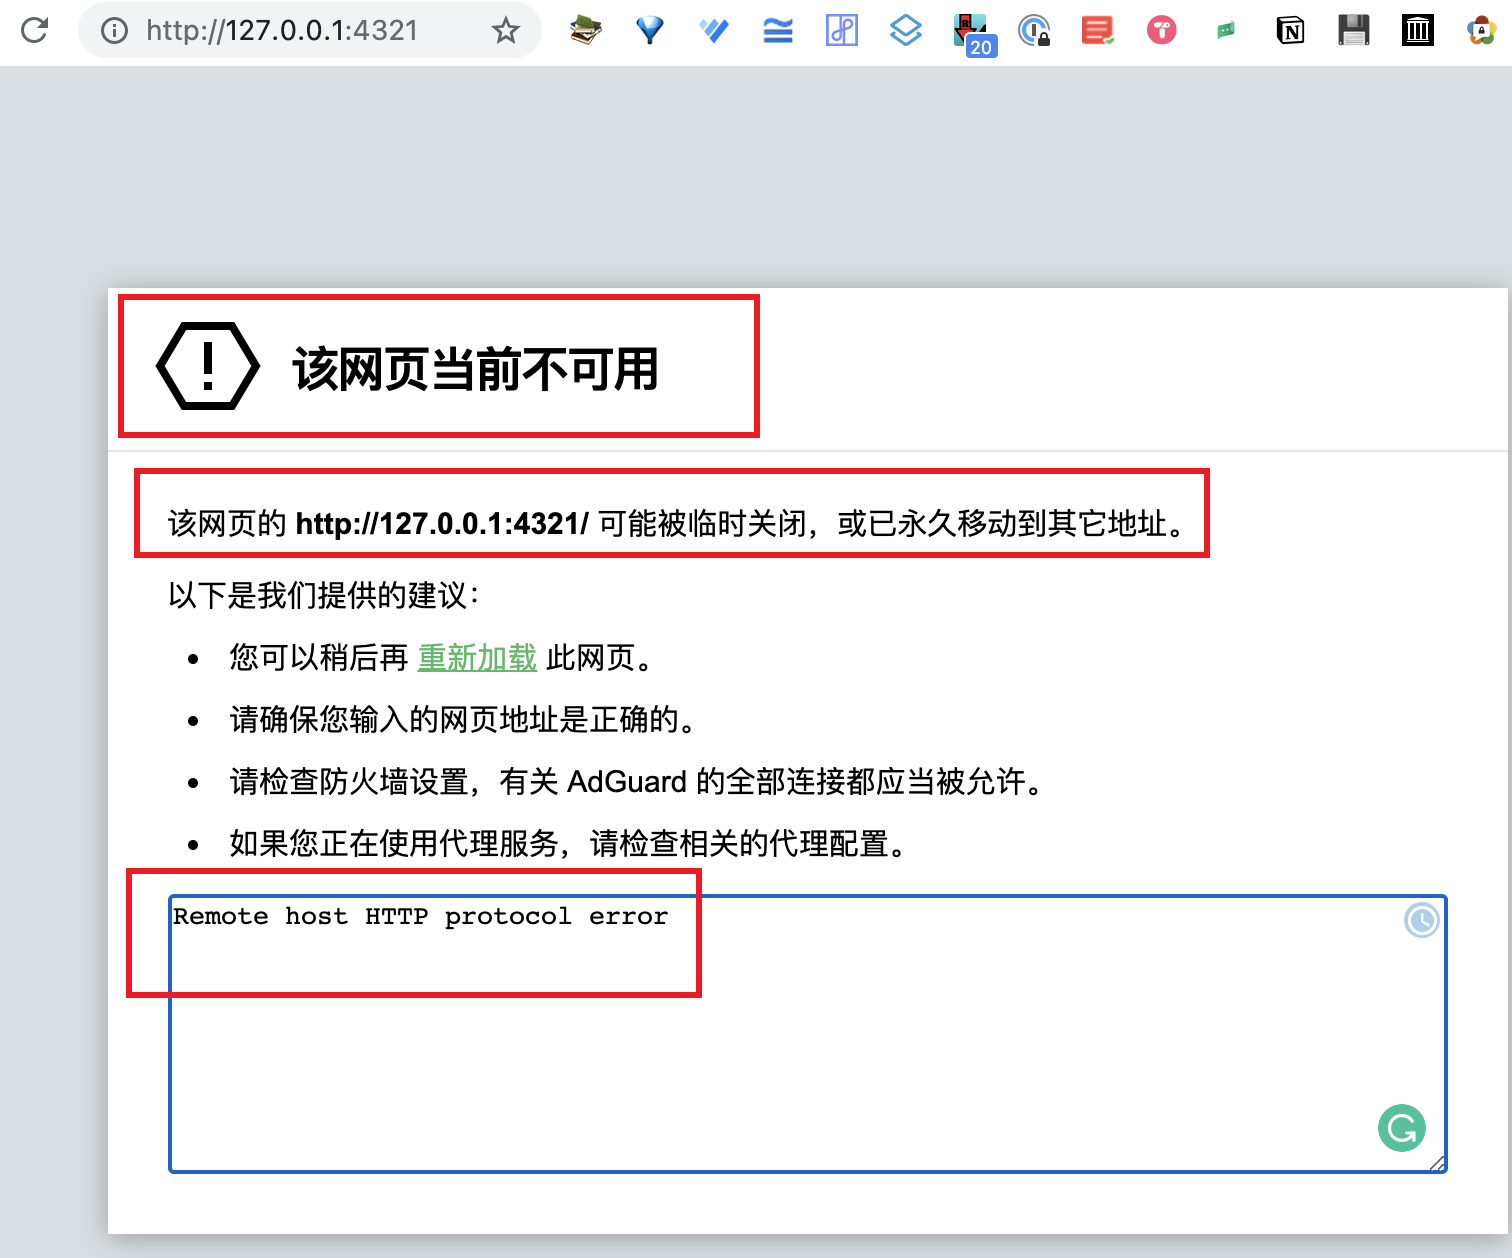
Task: Click the Grammarly icon in the text area
Action: tap(1402, 1128)
